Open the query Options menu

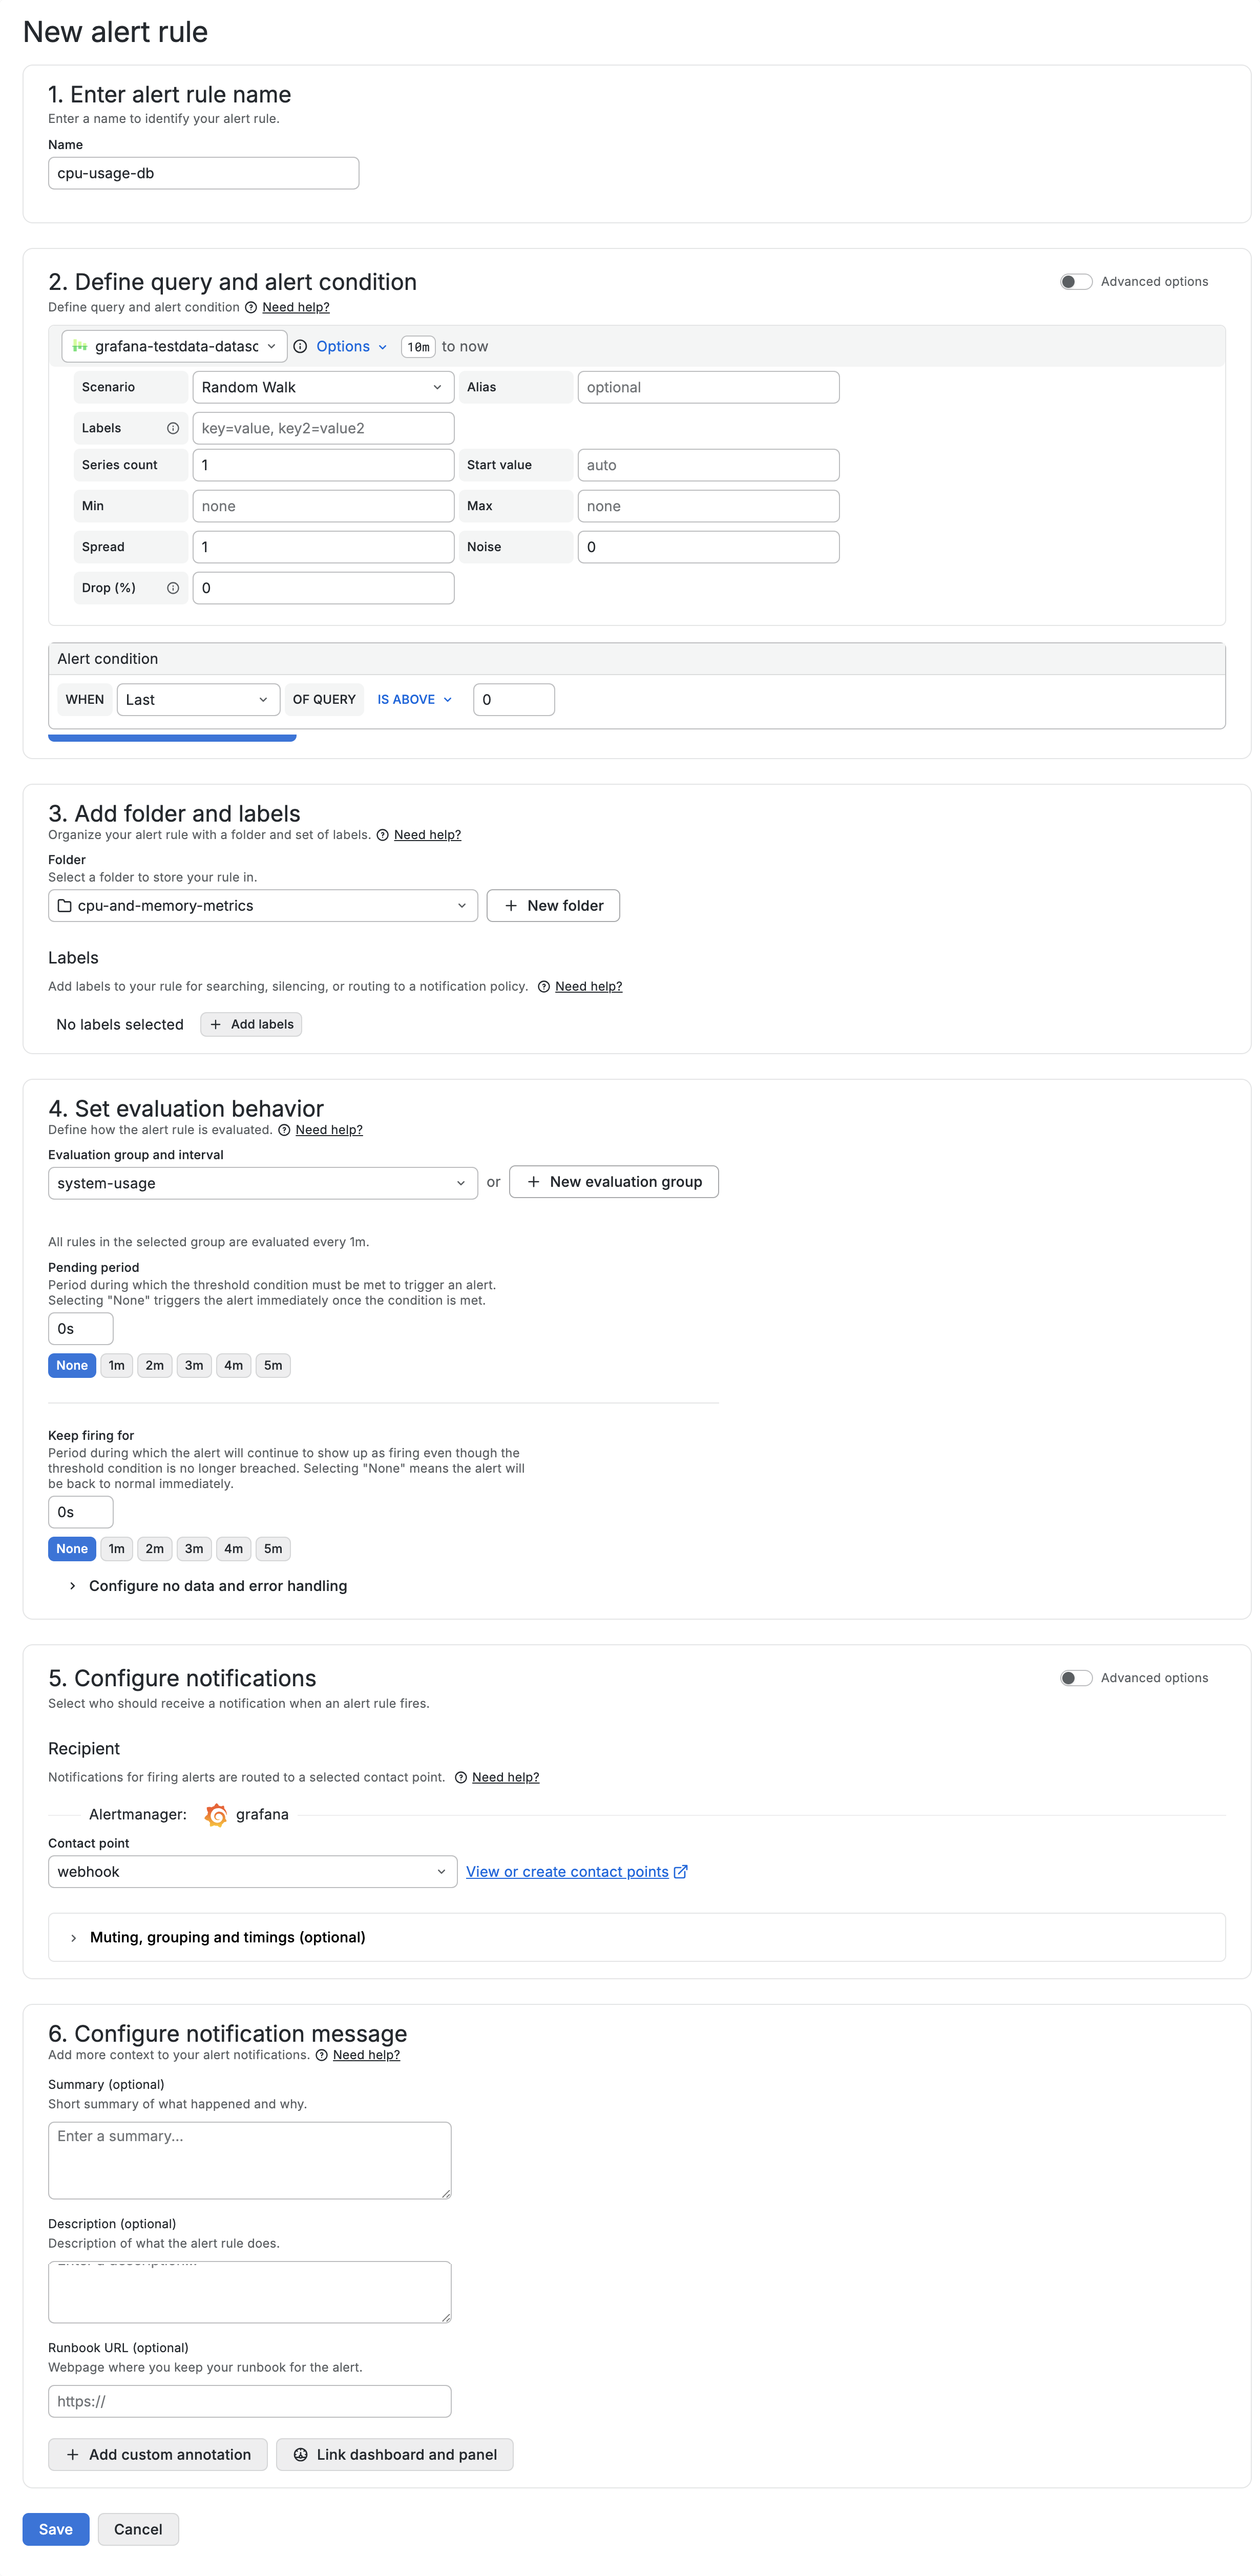click(351, 347)
